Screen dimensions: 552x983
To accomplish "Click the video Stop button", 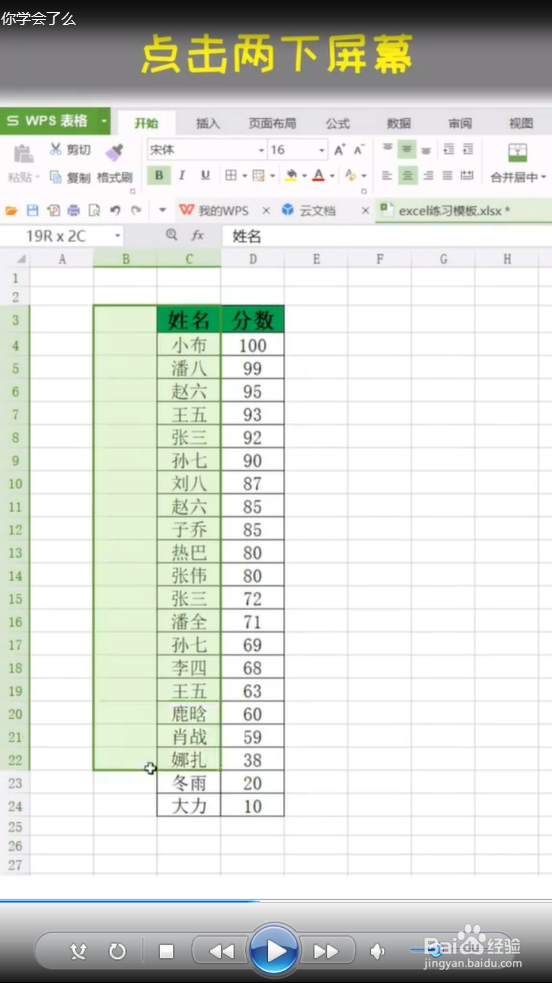I will [x=166, y=952].
